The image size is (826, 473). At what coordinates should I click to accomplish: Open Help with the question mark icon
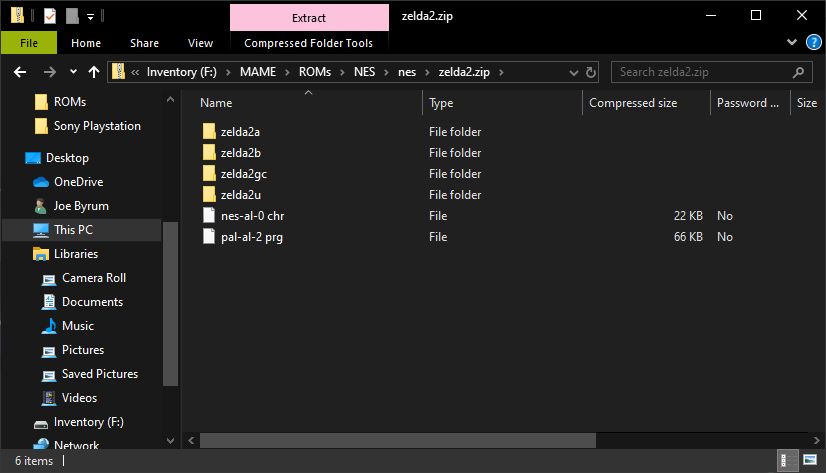coord(813,42)
